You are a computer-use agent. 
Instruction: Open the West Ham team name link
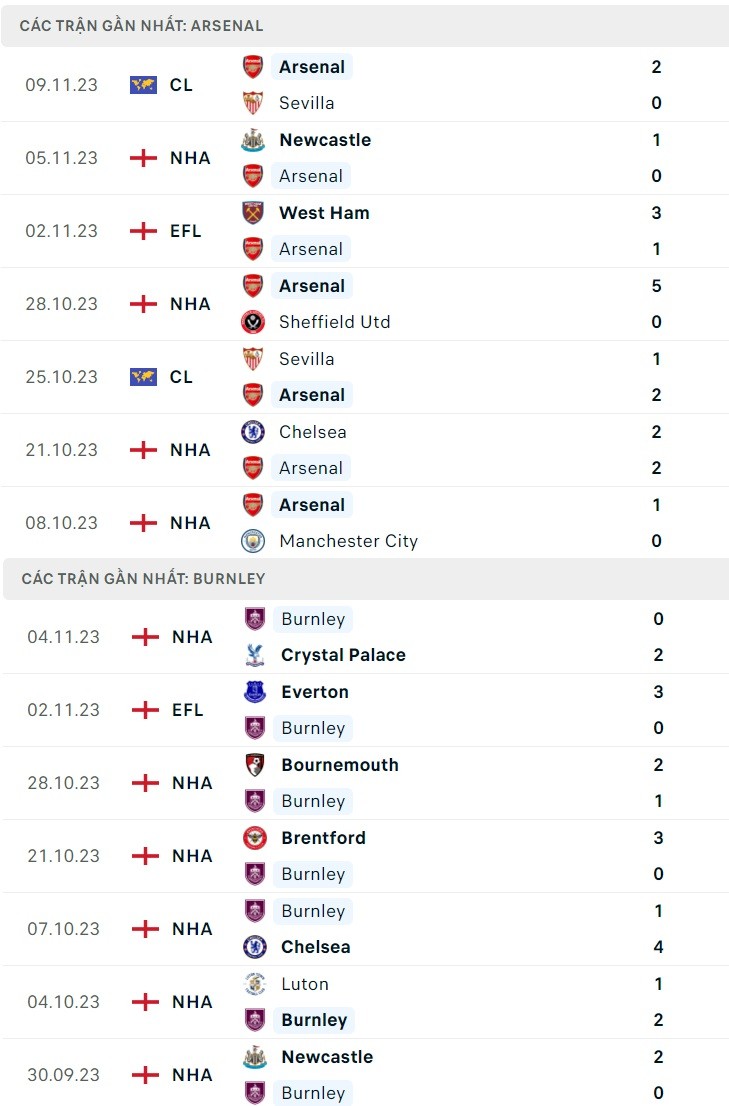tap(324, 213)
